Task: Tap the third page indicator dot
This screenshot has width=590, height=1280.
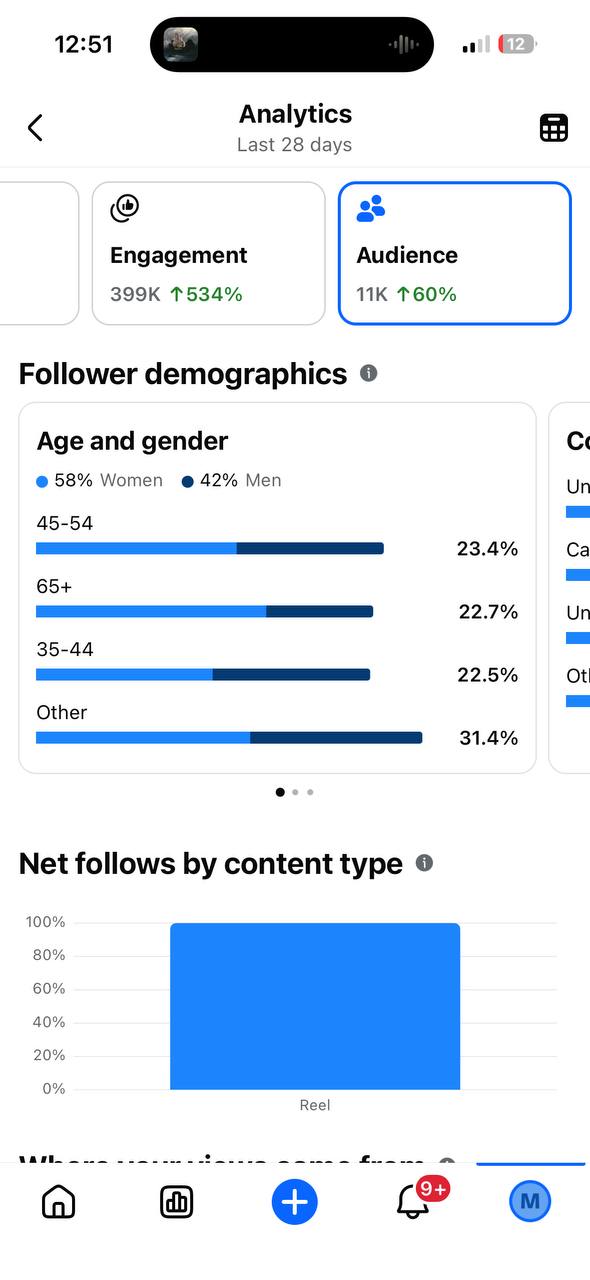Action: pos(310,792)
